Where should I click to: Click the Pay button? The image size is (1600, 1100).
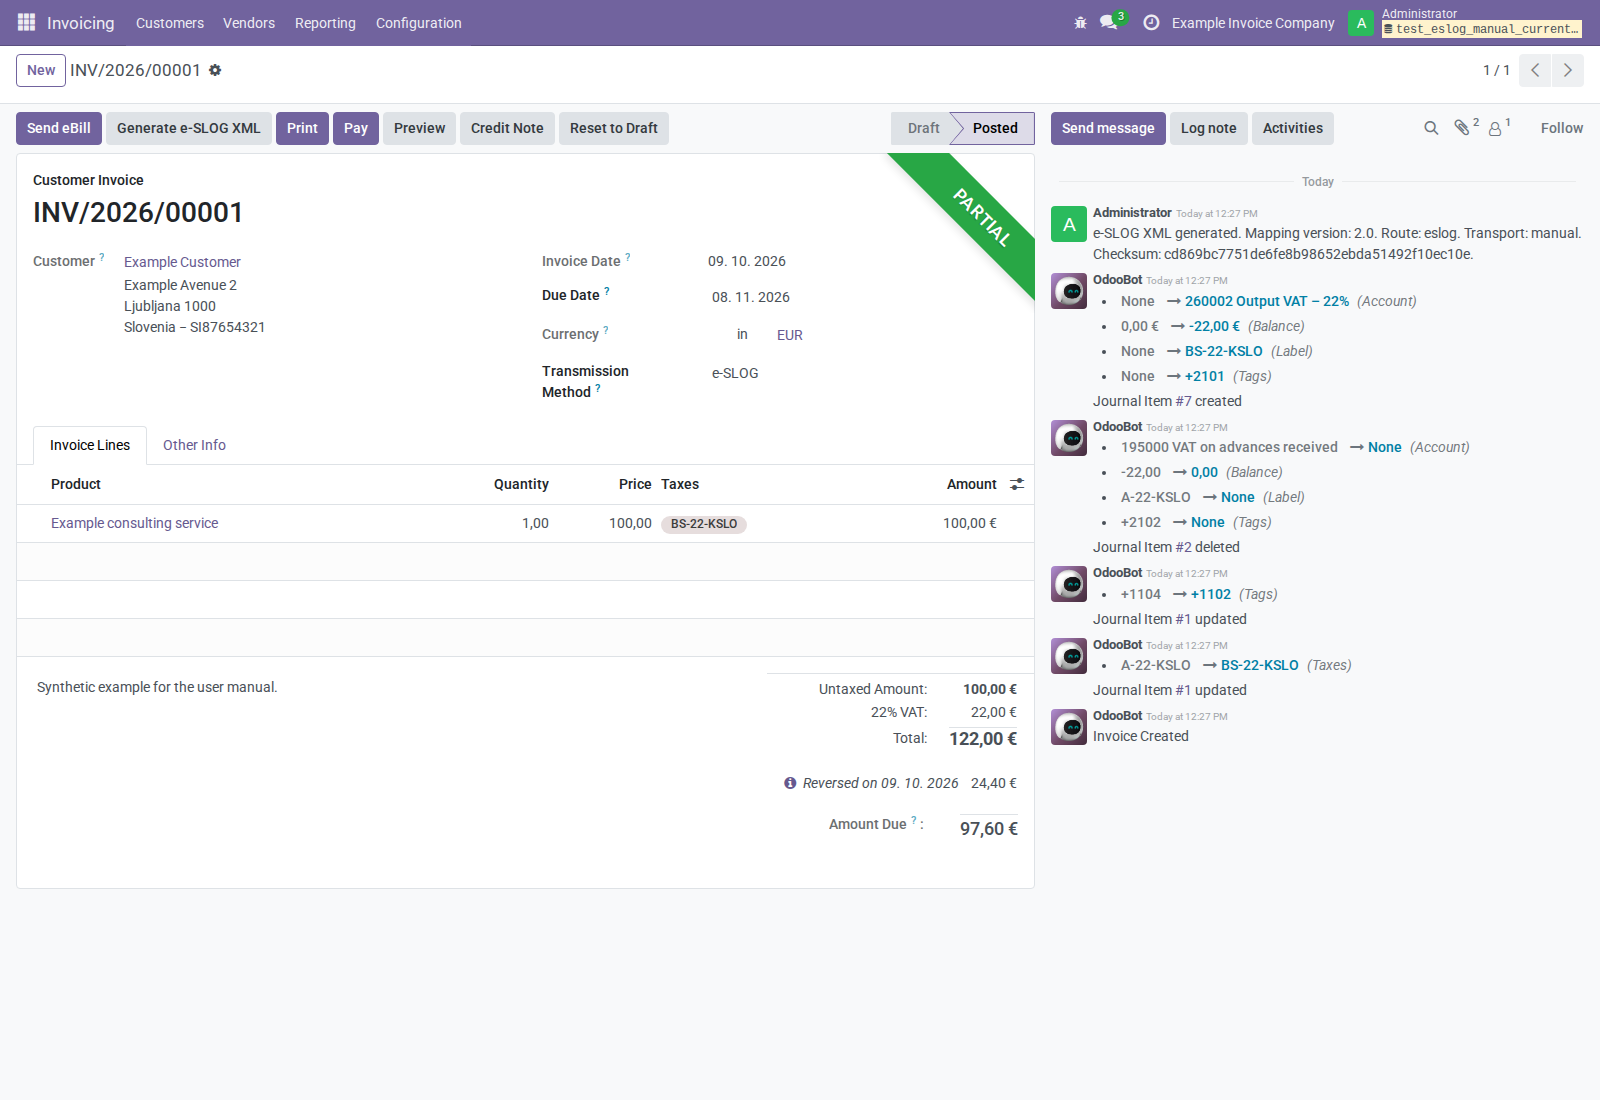pos(356,128)
